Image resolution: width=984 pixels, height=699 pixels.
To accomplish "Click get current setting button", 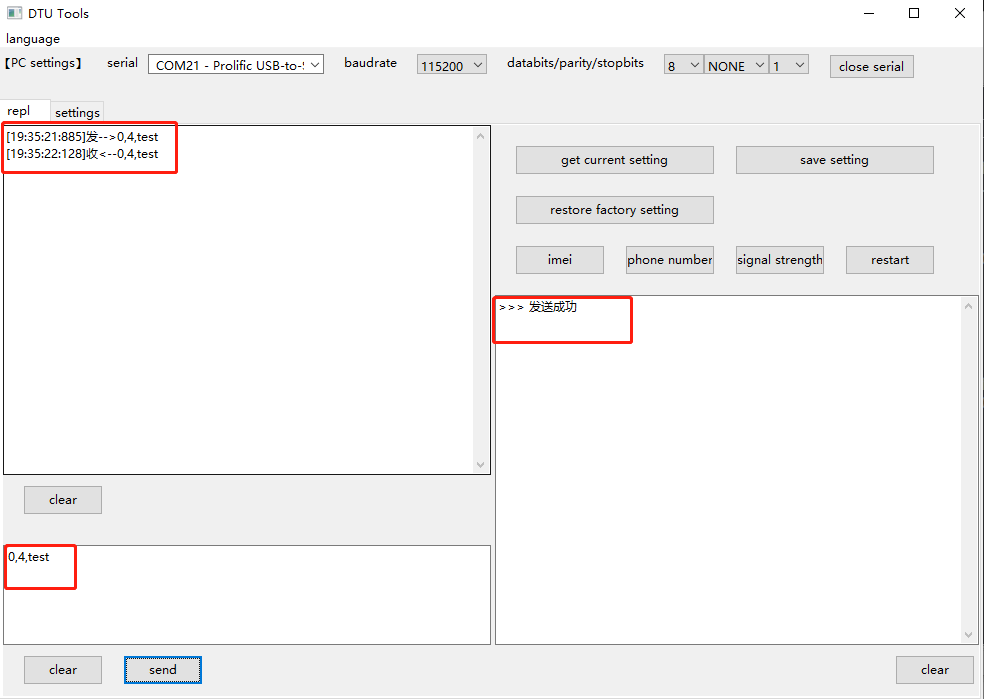I will pos(614,160).
